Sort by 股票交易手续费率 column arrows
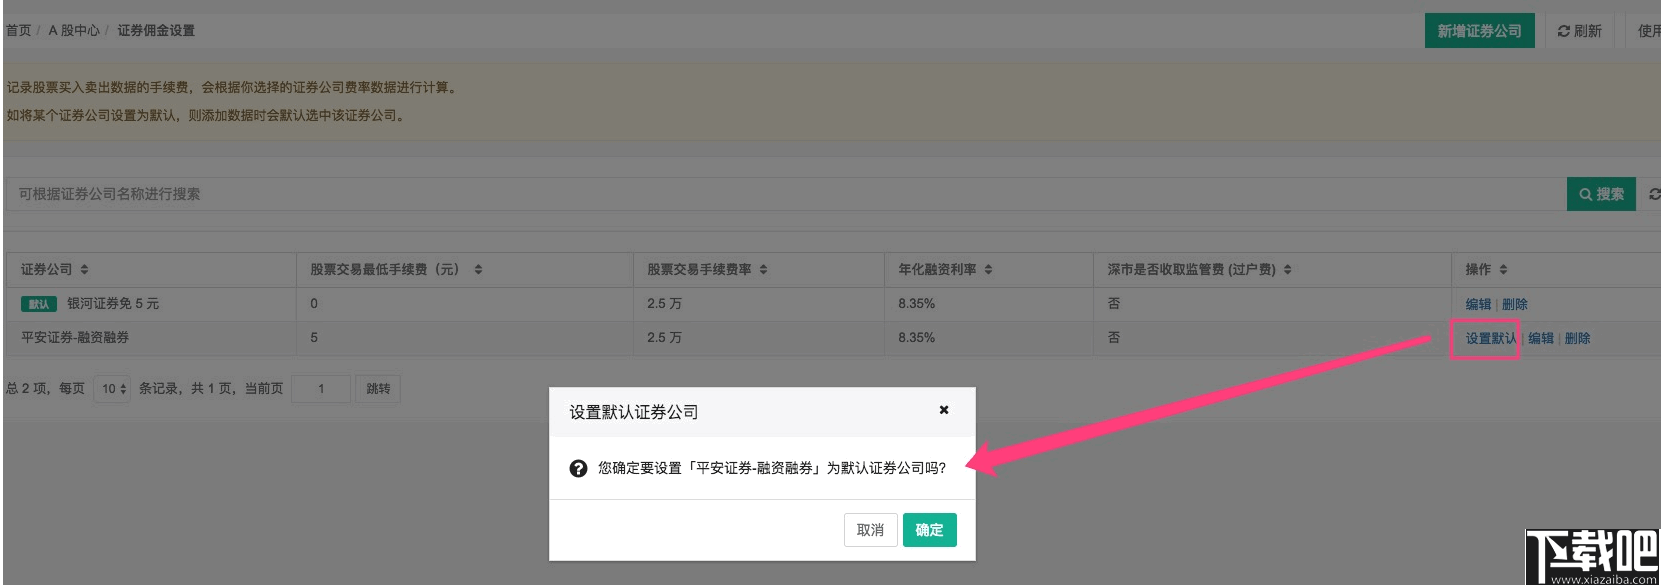 (x=763, y=270)
